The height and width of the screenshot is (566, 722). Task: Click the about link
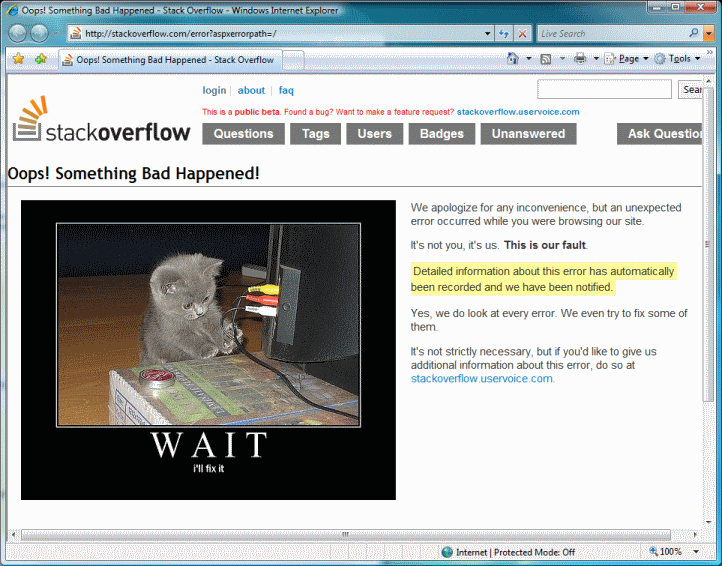point(251,90)
